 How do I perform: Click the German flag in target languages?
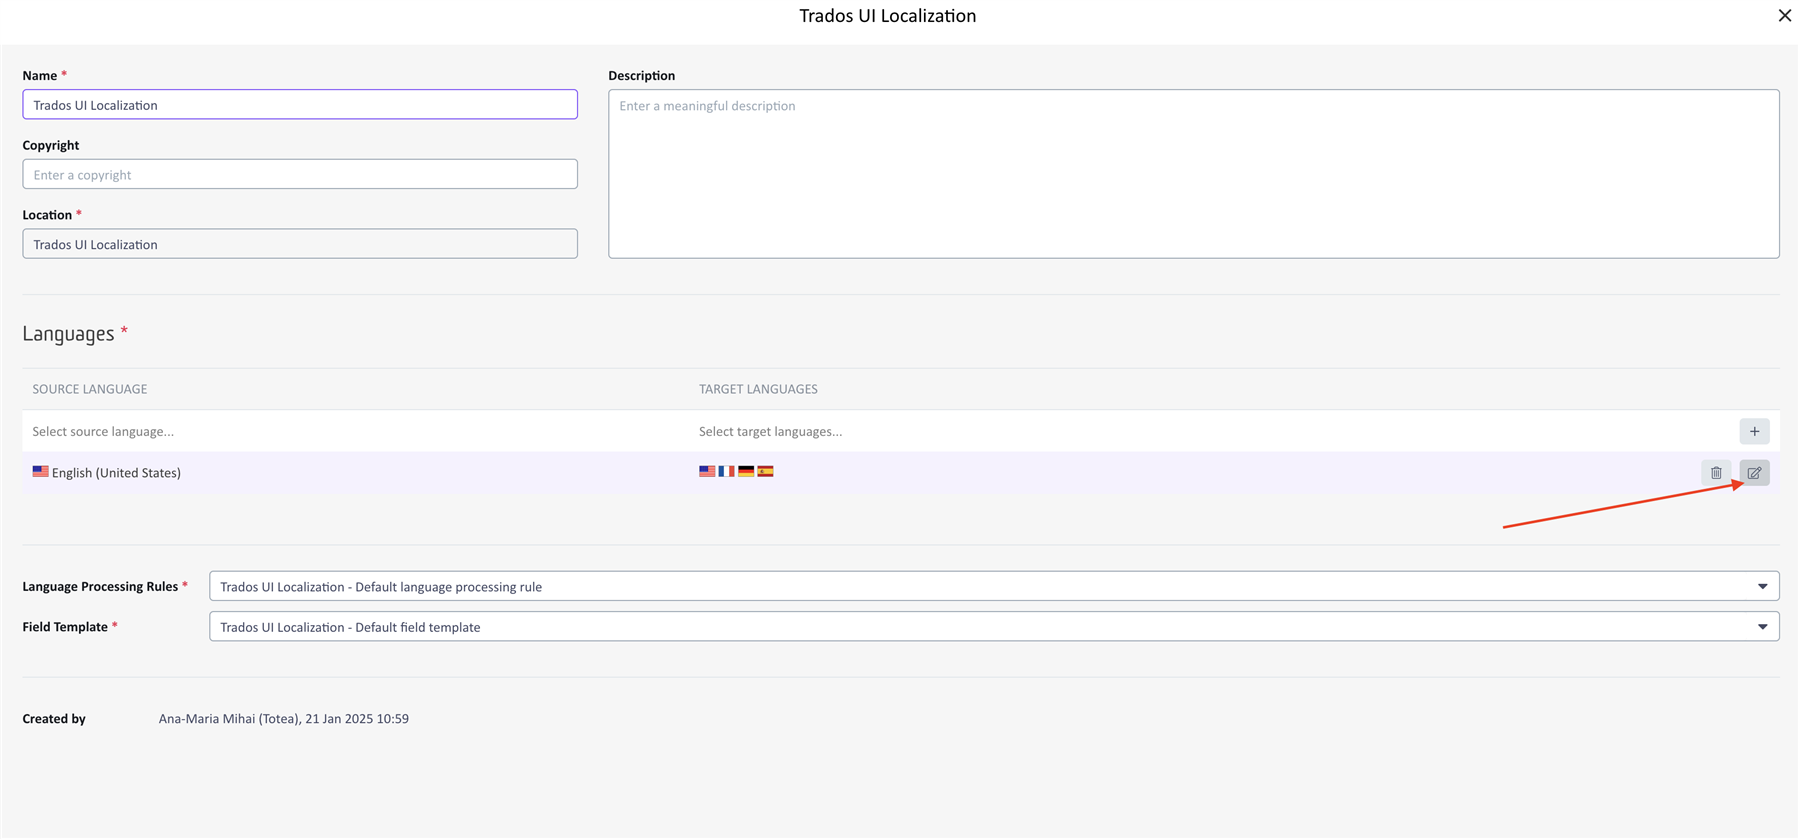(x=746, y=471)
